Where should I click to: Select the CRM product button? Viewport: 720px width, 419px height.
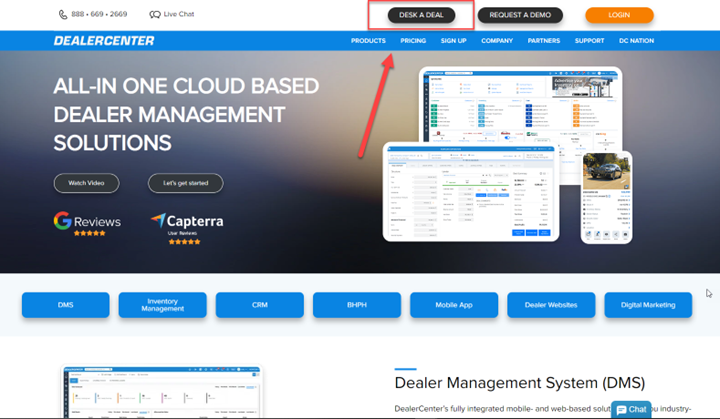point(259,305)
